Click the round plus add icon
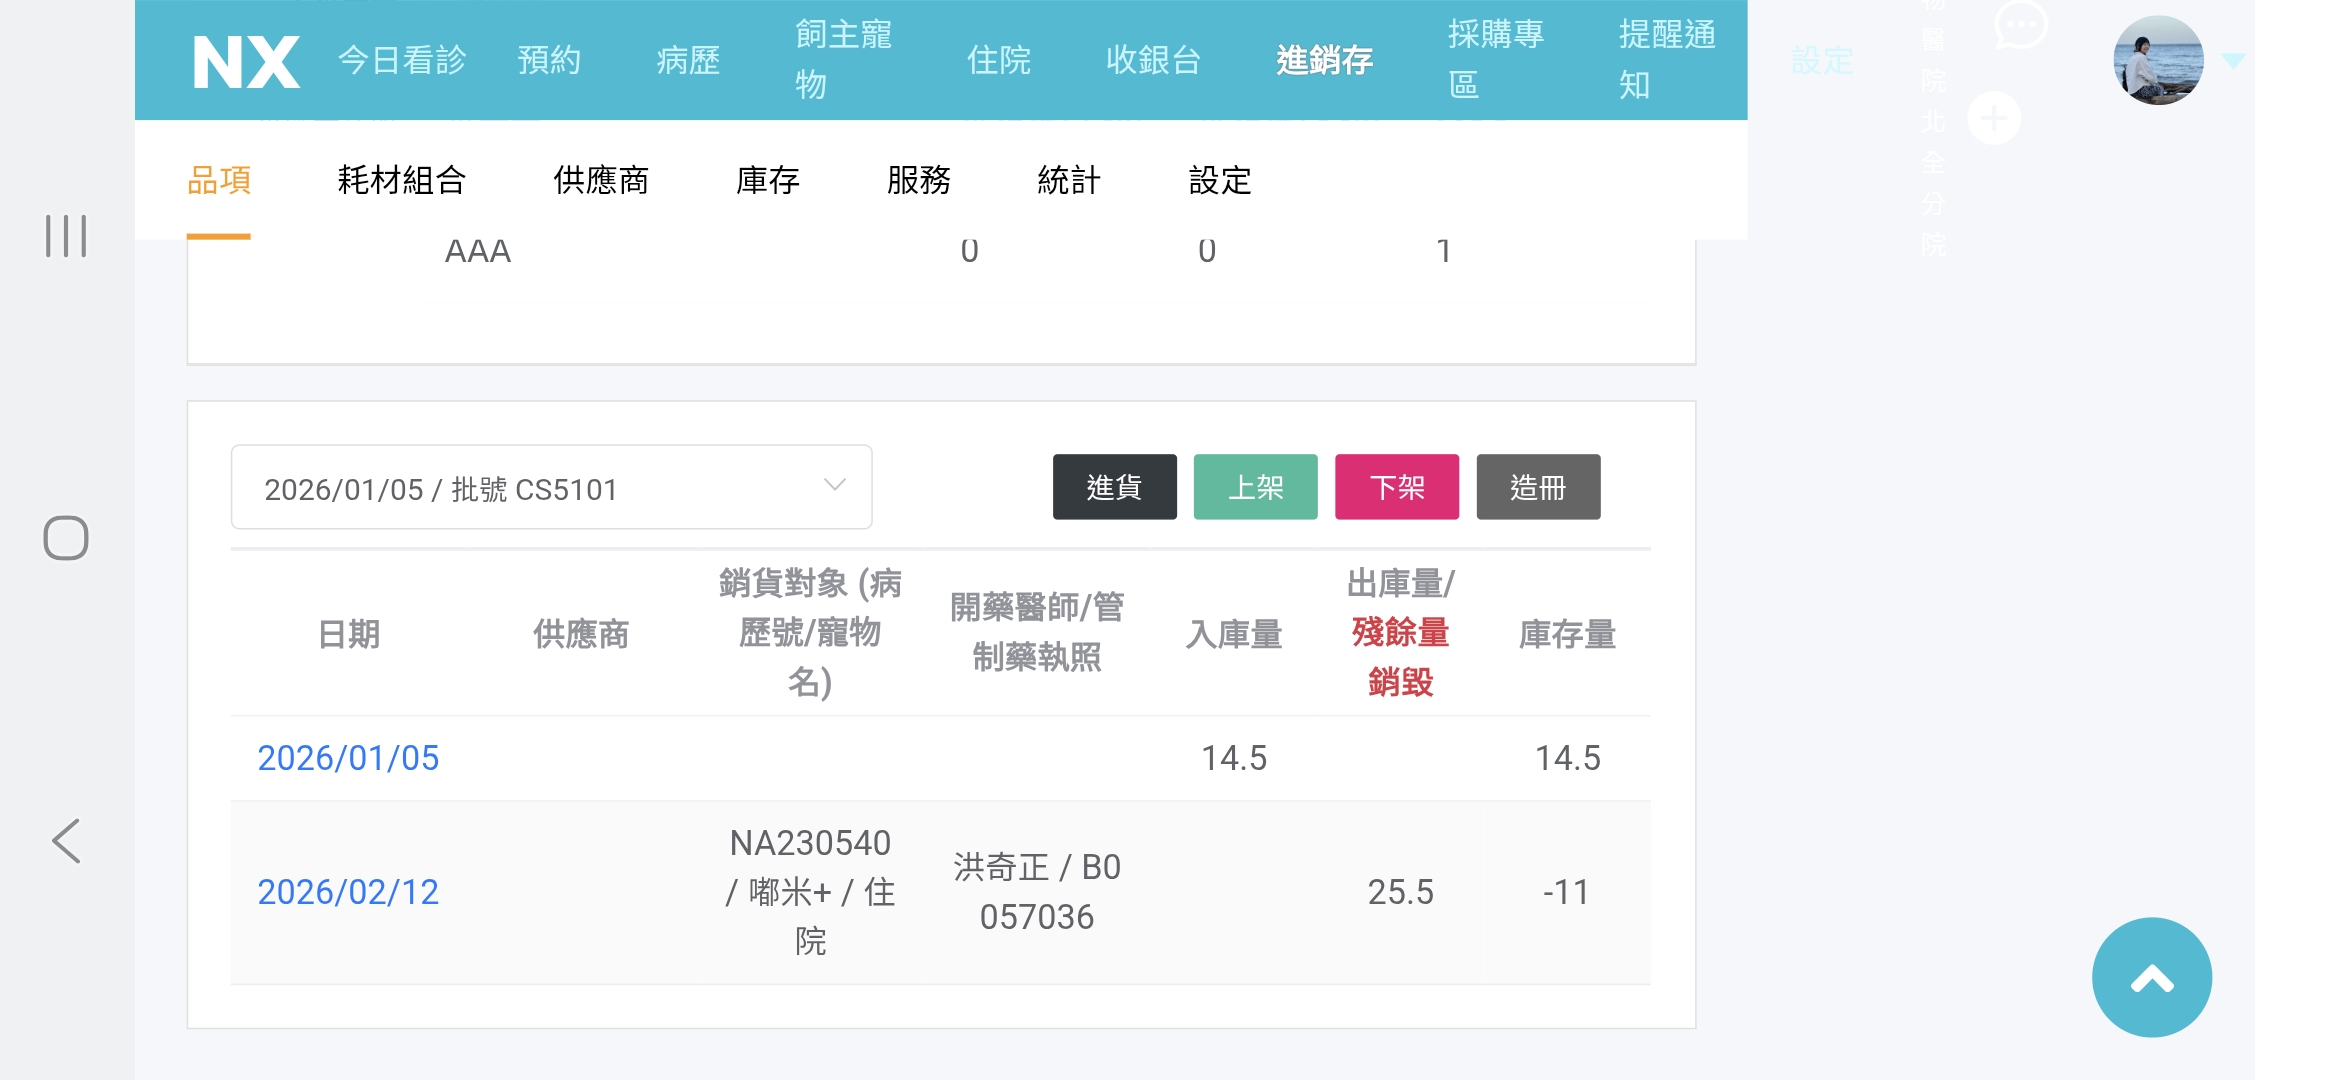This screenshot has width=2340, height=1080. (x=1994, y=118)
